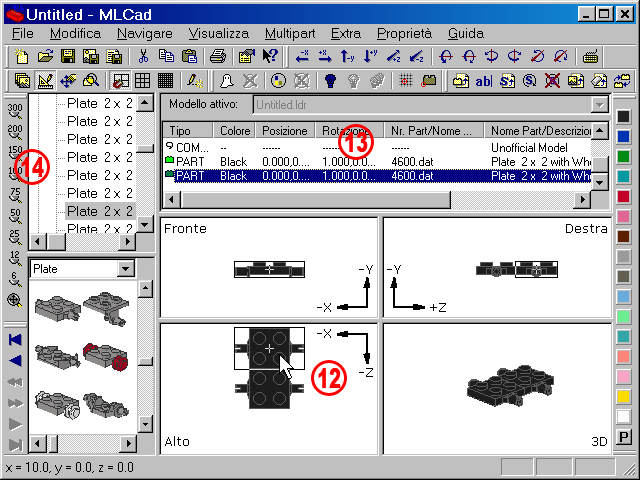The width and height of the screenshot is (640, 480).
Task: Open the Guida menu
Action: [466, 33]
